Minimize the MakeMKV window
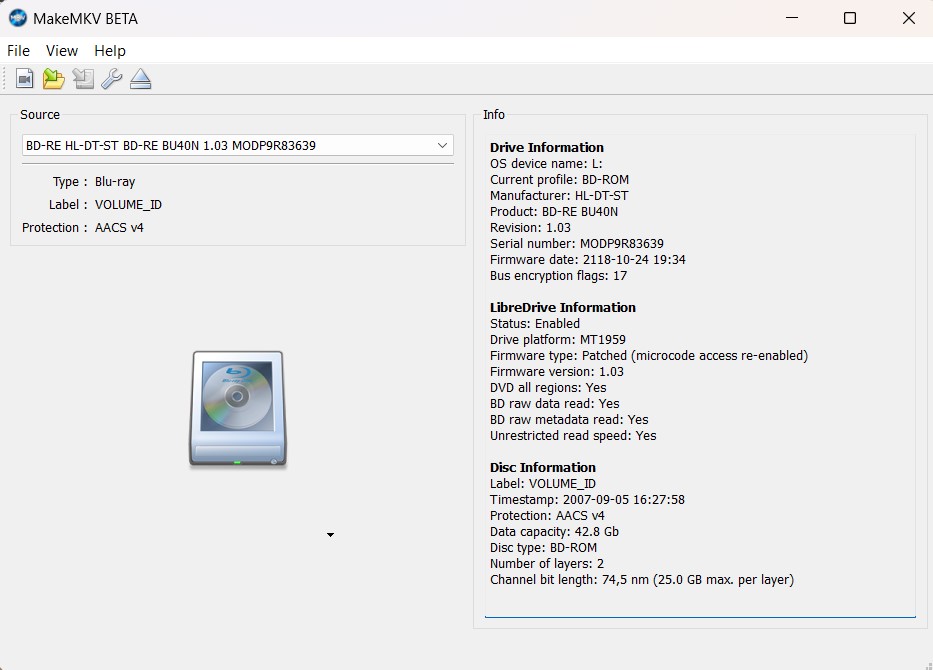This screenshot has width=933, height=670. click(792, 18)
